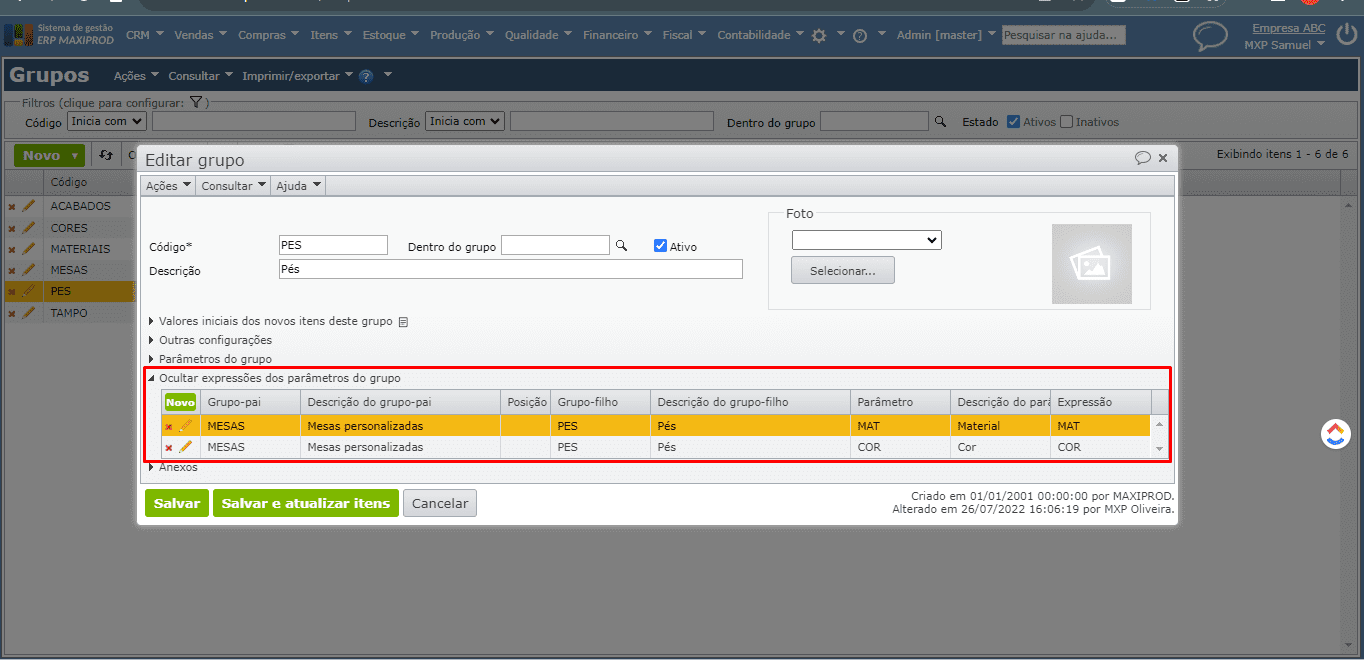Open Código filter 'Inicia com' dropdown
The width and height of the screenshot is (1364, 660).
click(x=107, y=121)
